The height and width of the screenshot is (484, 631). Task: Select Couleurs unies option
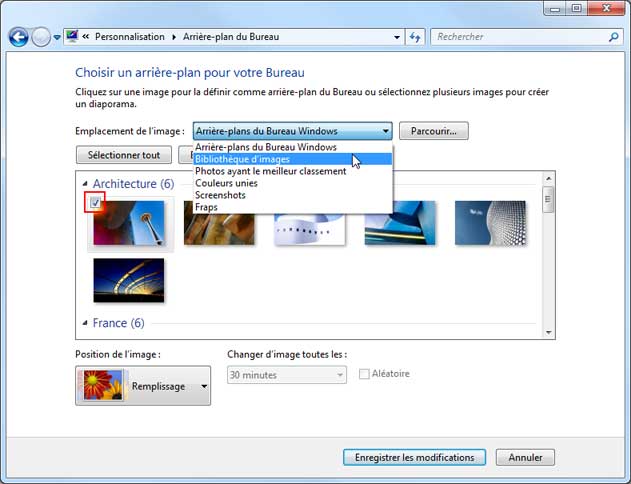293,183
